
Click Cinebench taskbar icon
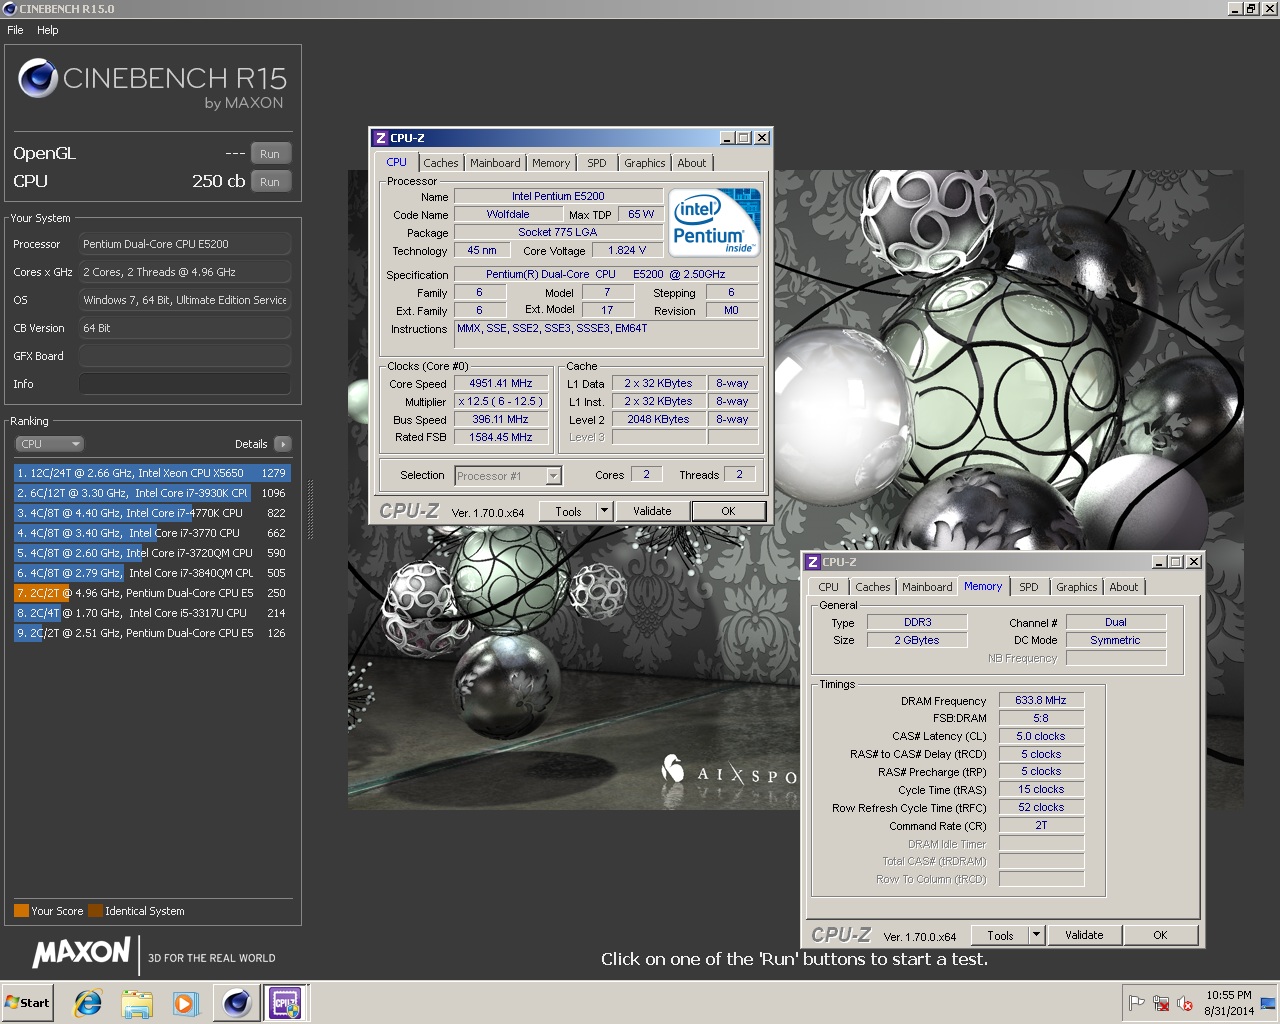coord(236,1003)
